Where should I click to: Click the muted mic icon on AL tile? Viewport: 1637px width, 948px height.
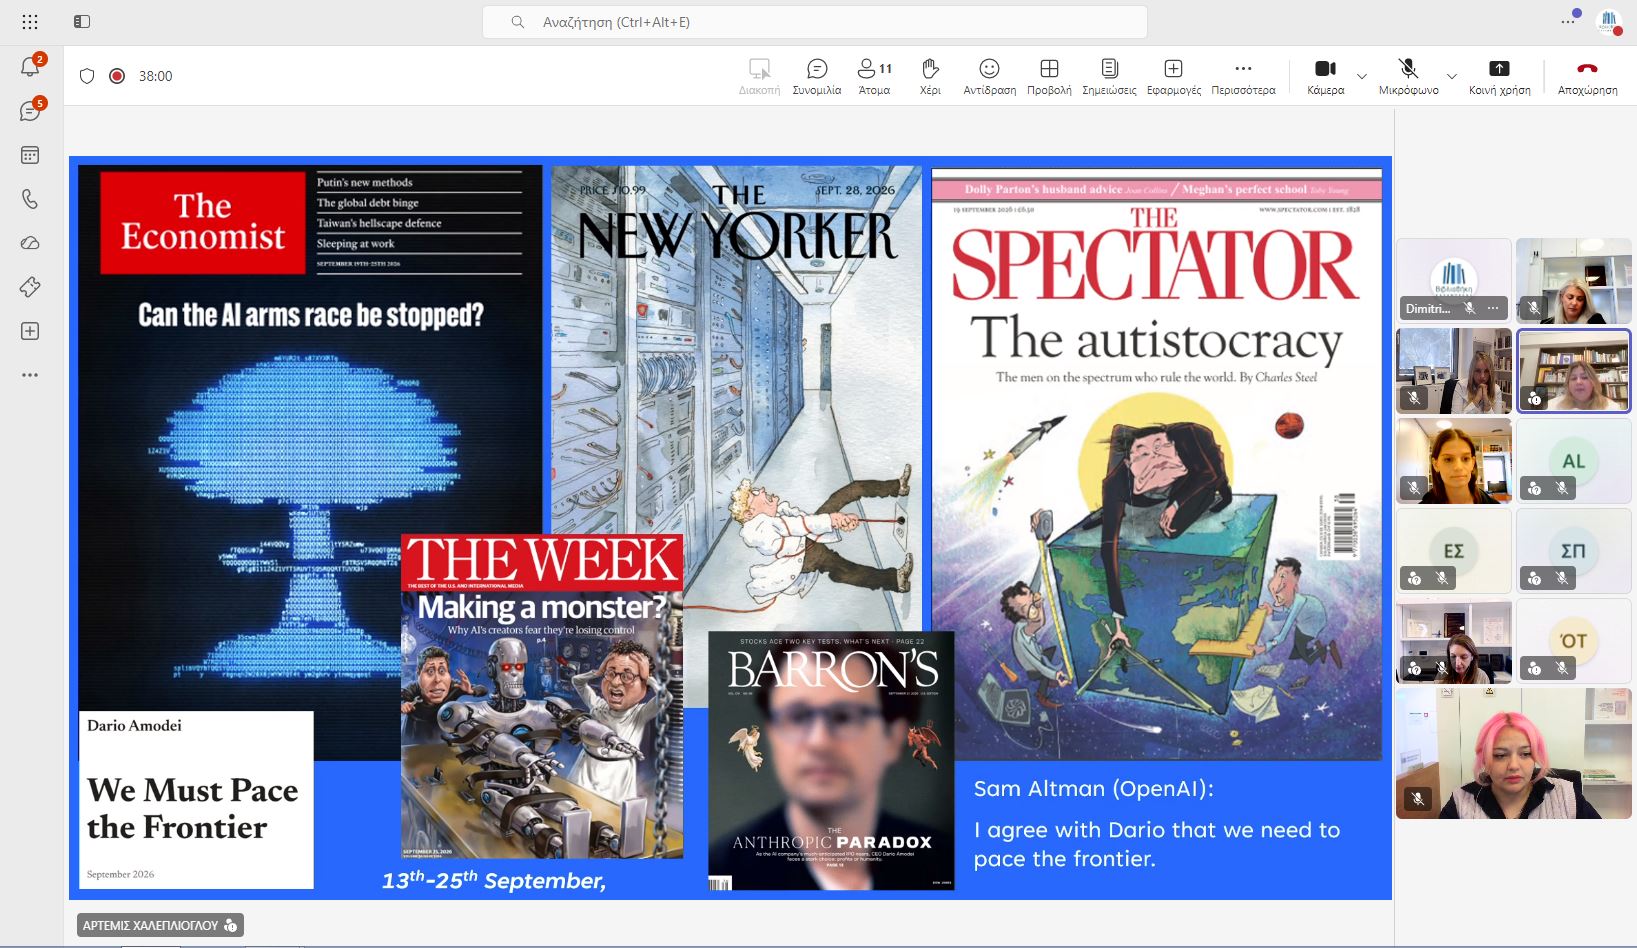pos(1562,488)
